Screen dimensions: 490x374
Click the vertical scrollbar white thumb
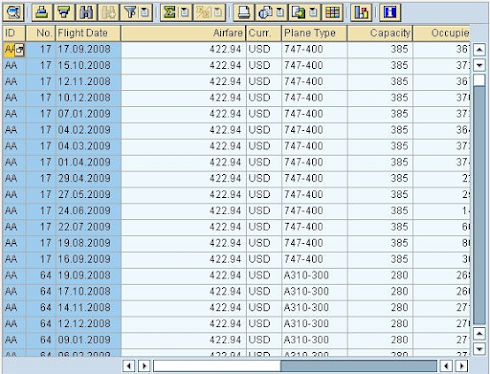(479, 80)
